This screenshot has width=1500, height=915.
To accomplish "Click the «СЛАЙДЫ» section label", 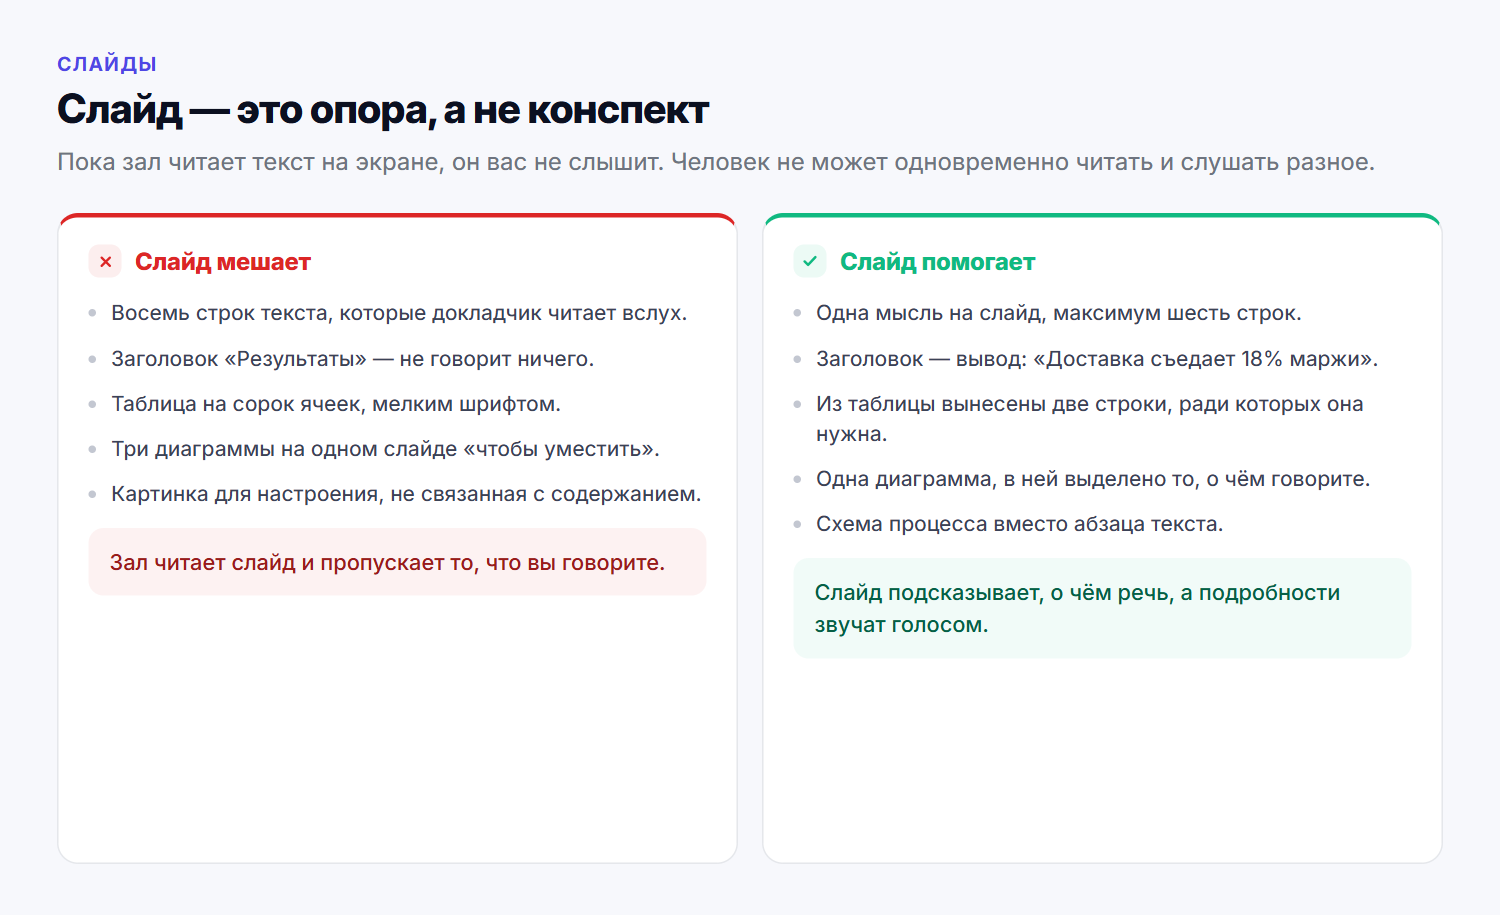I will [x=107, y=64].
